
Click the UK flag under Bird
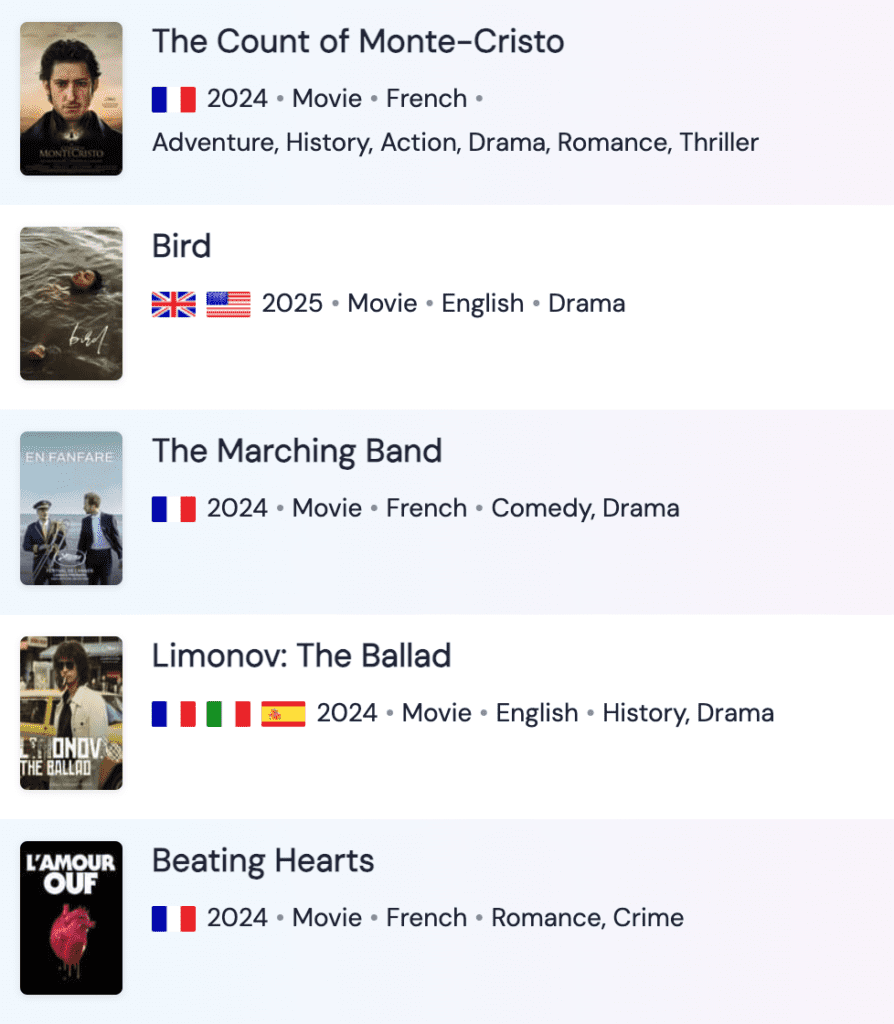174,304
